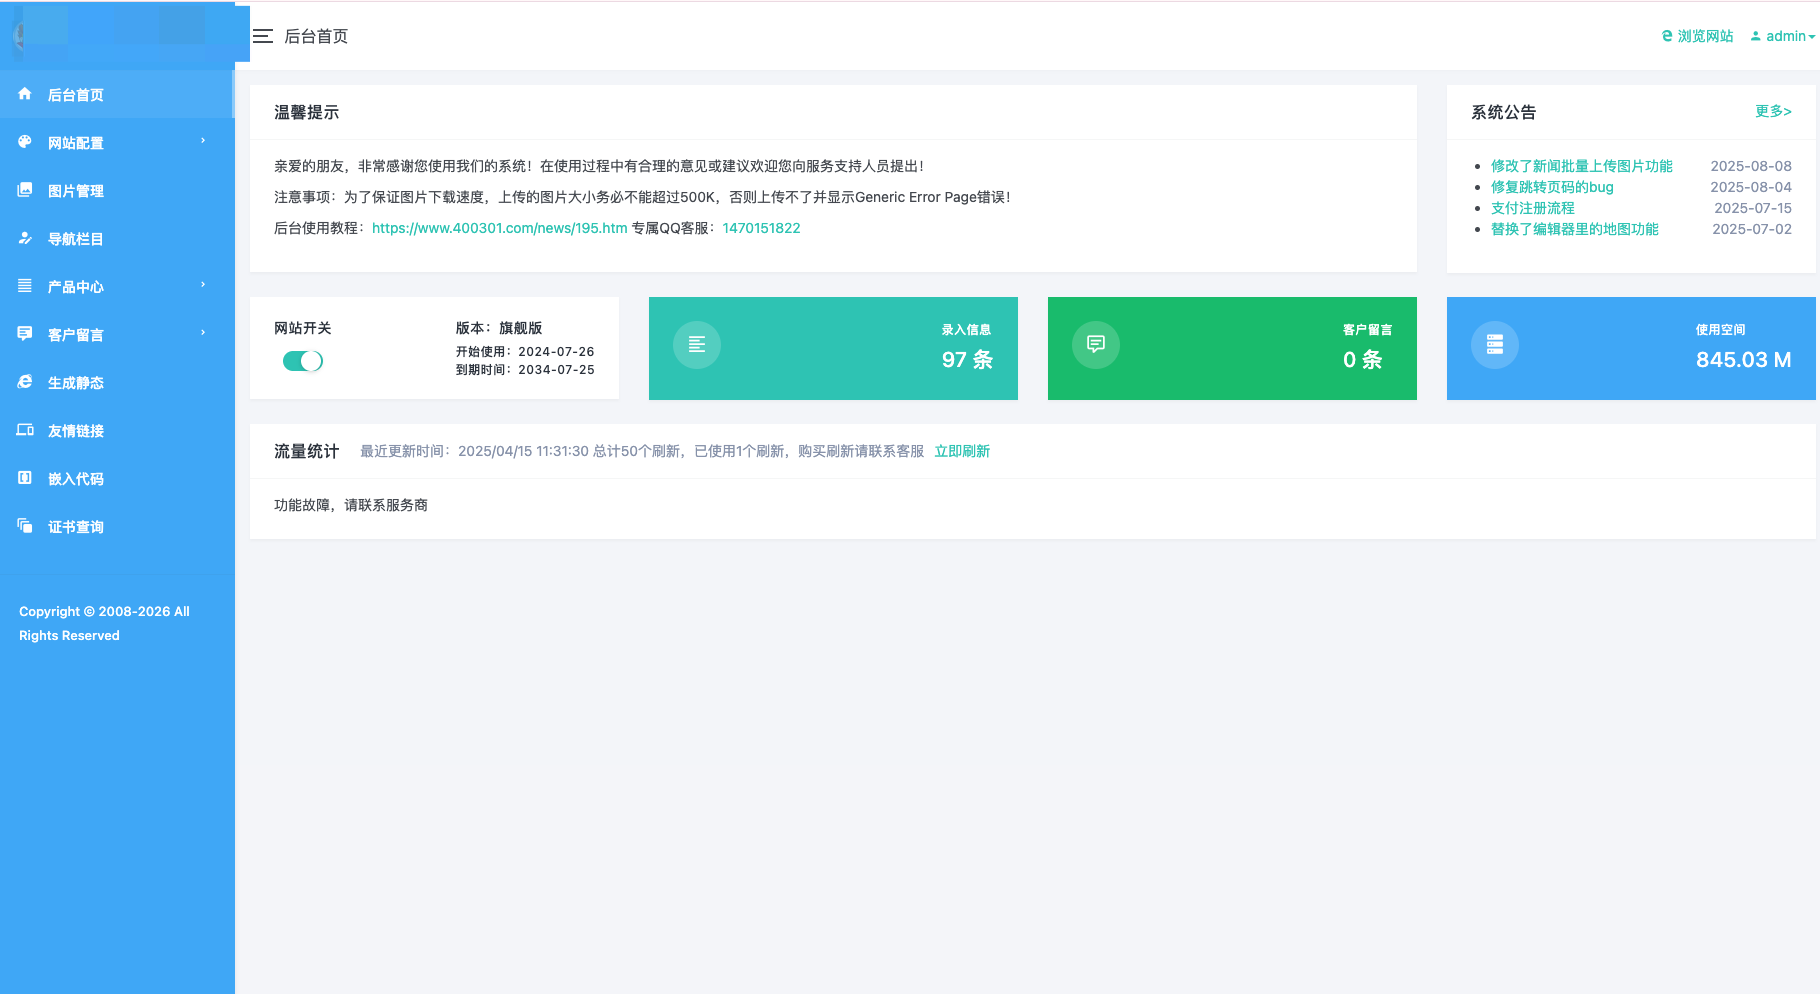Open the tutorial URL 400301.com/news/195.htm
Screen dimensions: 1820x994
pyautogui.click(x=500, y=228)
